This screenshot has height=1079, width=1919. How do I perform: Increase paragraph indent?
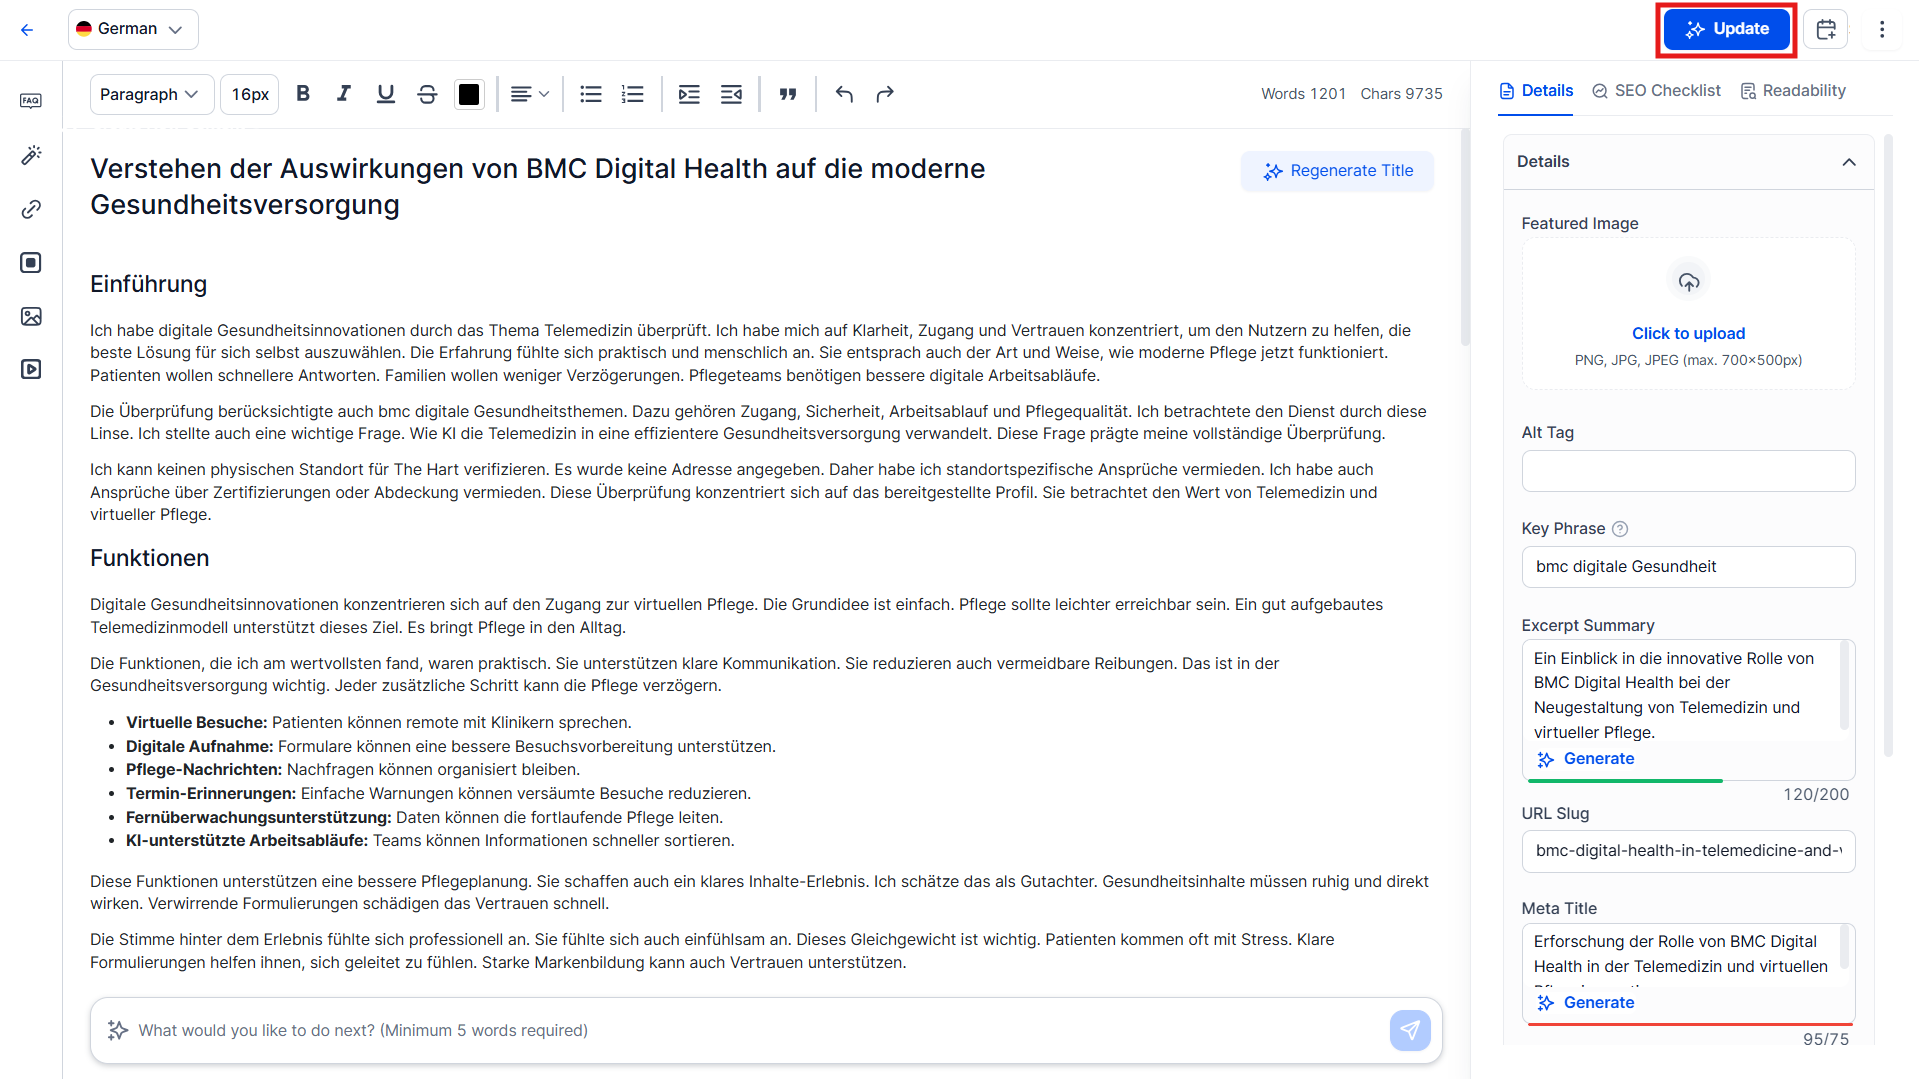click(x=689, y=94)
